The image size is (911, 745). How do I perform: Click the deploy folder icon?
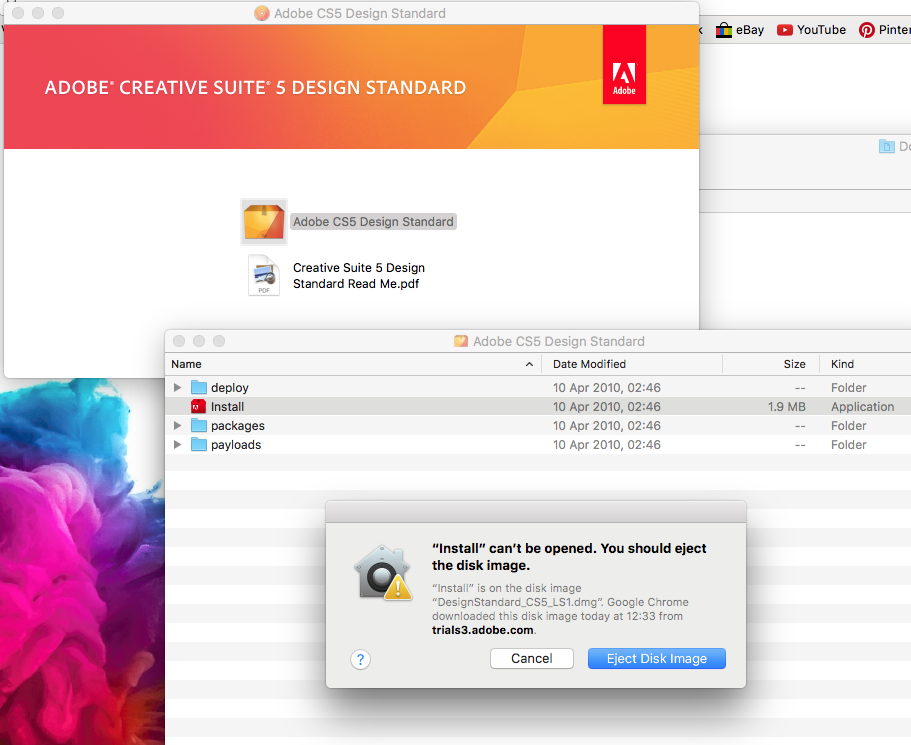pyautogui.click(x=199, y=387)
